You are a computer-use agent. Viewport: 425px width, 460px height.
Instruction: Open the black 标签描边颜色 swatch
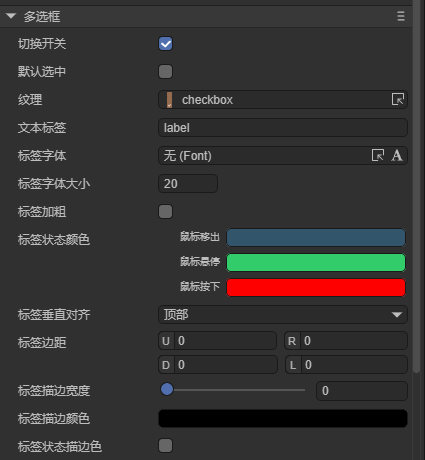click(x=283, y=418)
